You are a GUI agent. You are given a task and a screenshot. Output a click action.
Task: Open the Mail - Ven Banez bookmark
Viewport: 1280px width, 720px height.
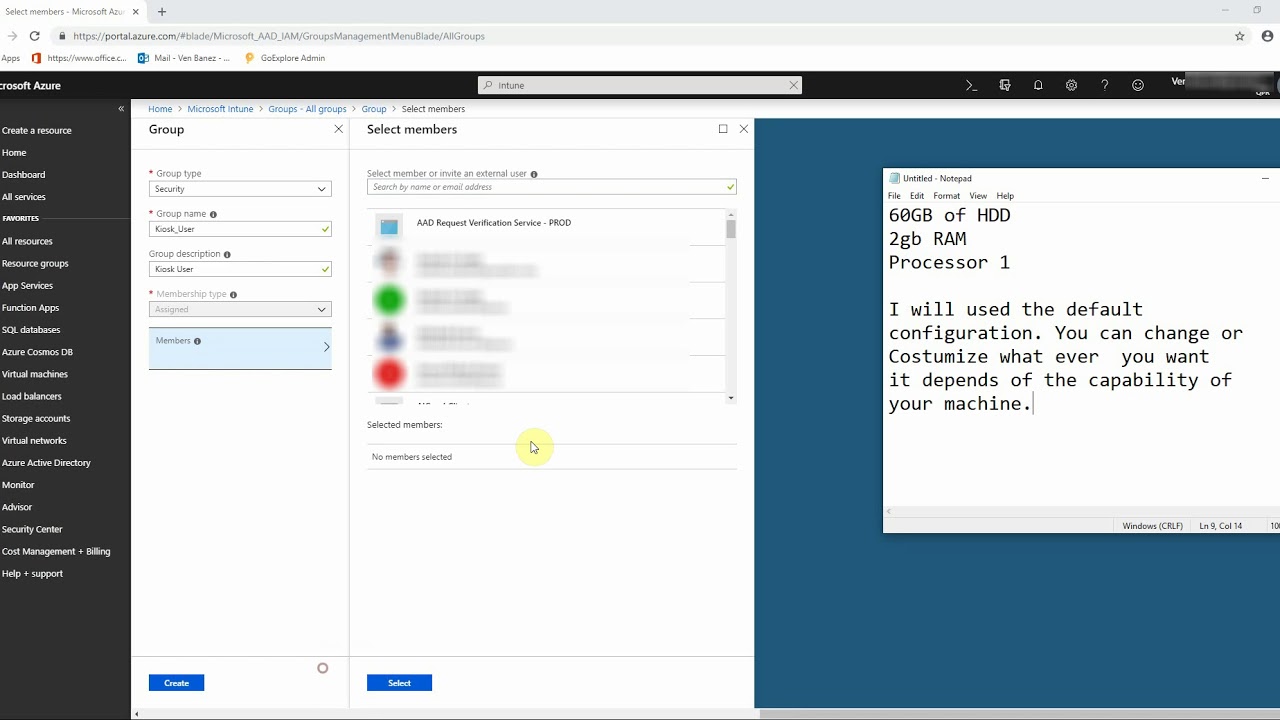(183, 58)
